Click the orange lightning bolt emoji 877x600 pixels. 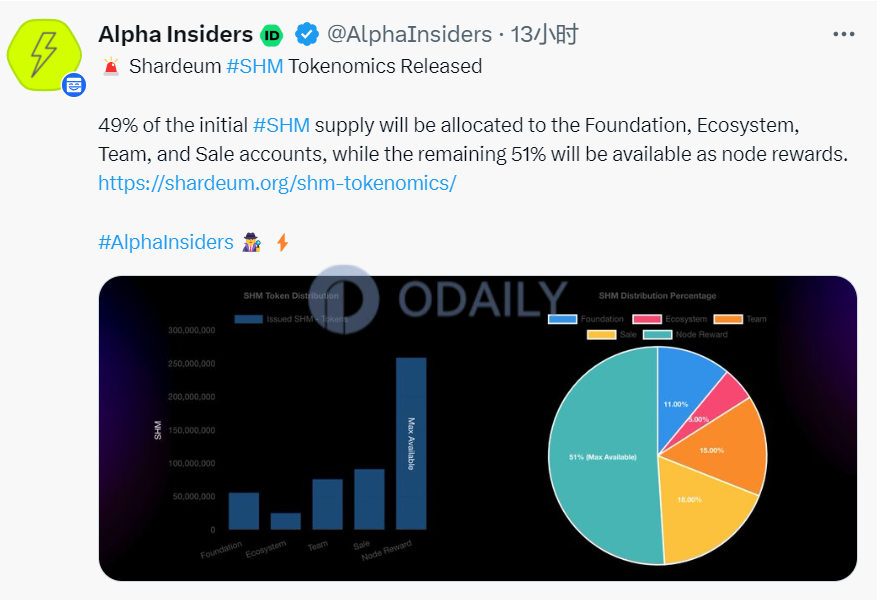point(282,243)
